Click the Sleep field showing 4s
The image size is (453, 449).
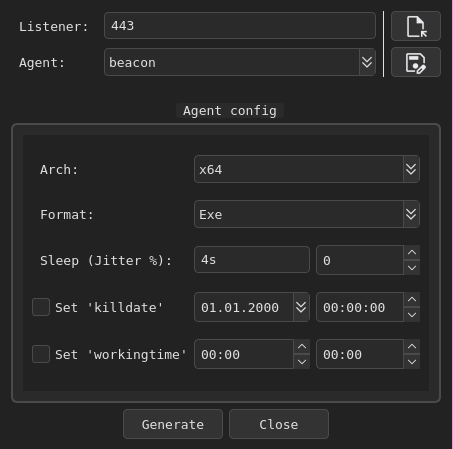coord(252,260)
